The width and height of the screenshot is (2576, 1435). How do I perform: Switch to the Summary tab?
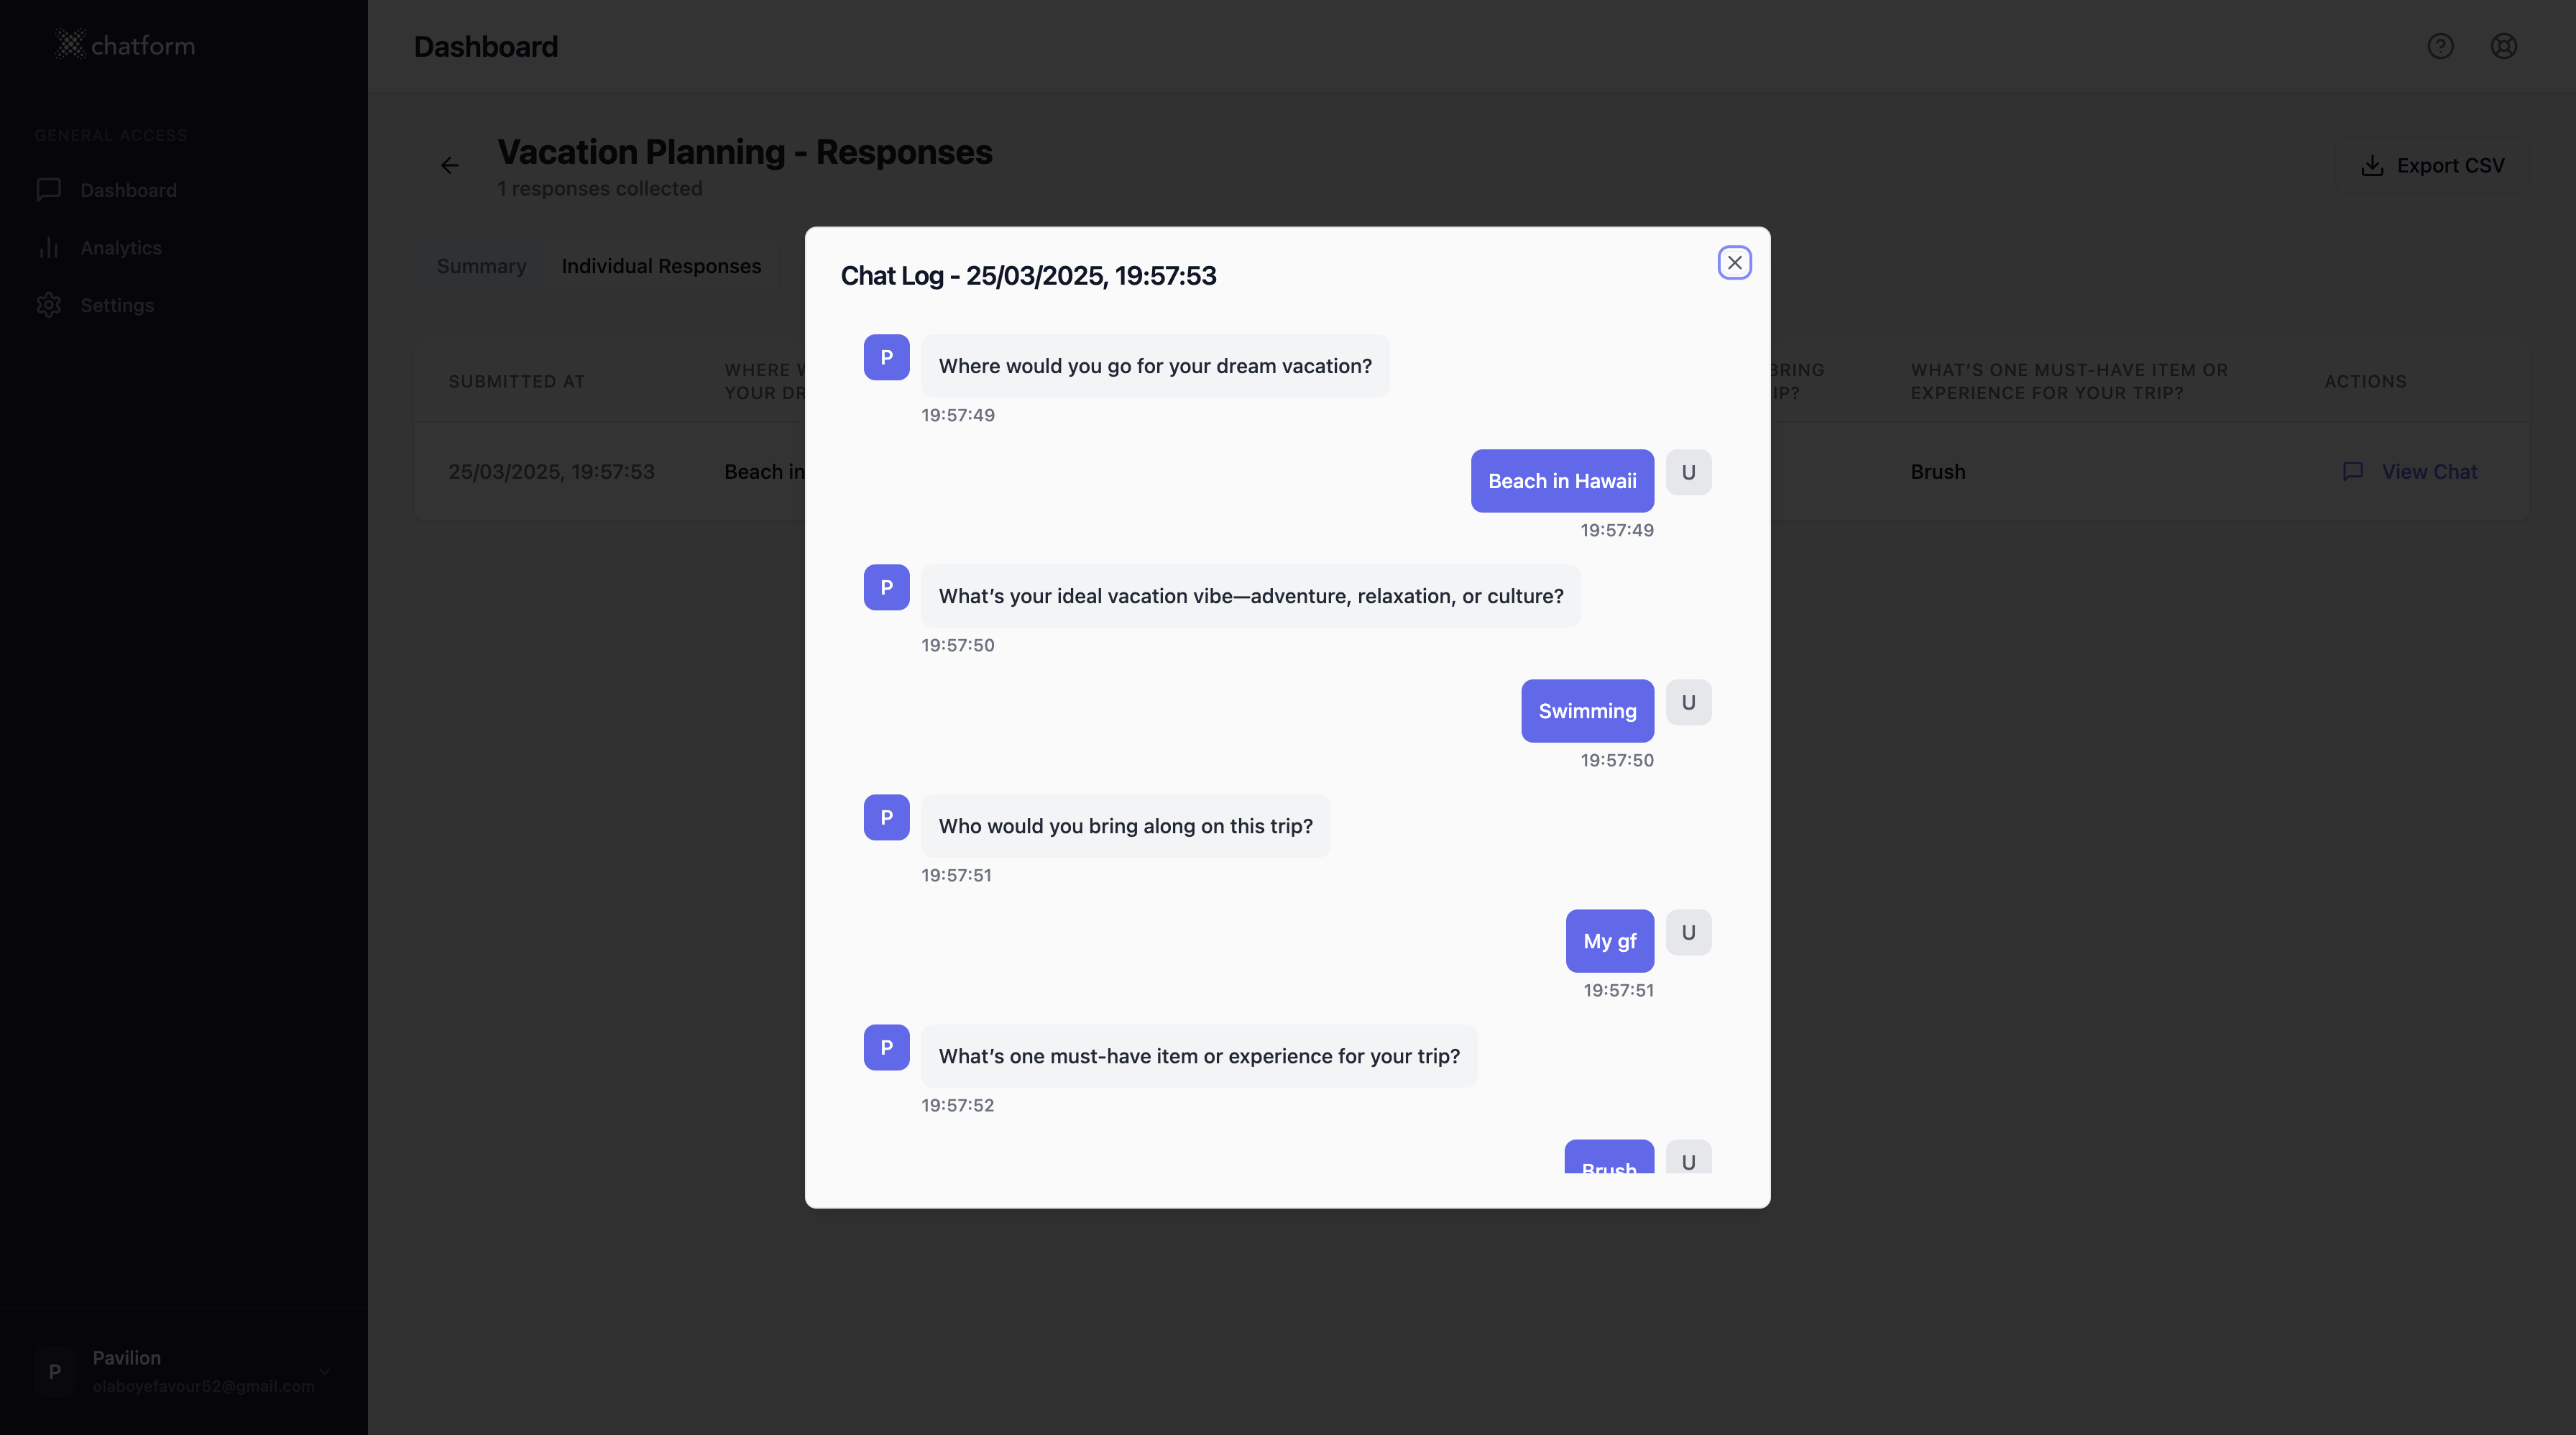(481, 266)
